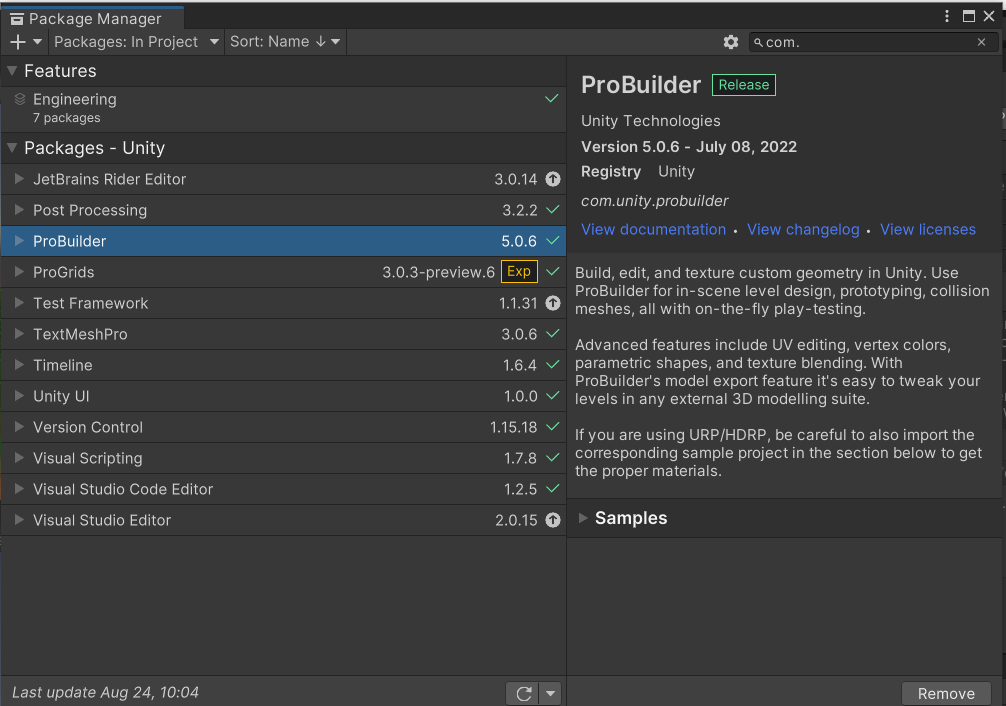Viewport: 1006px width, 706px height.
Task: Select the Visual Studio Editor package
Action: coord(284,520)
